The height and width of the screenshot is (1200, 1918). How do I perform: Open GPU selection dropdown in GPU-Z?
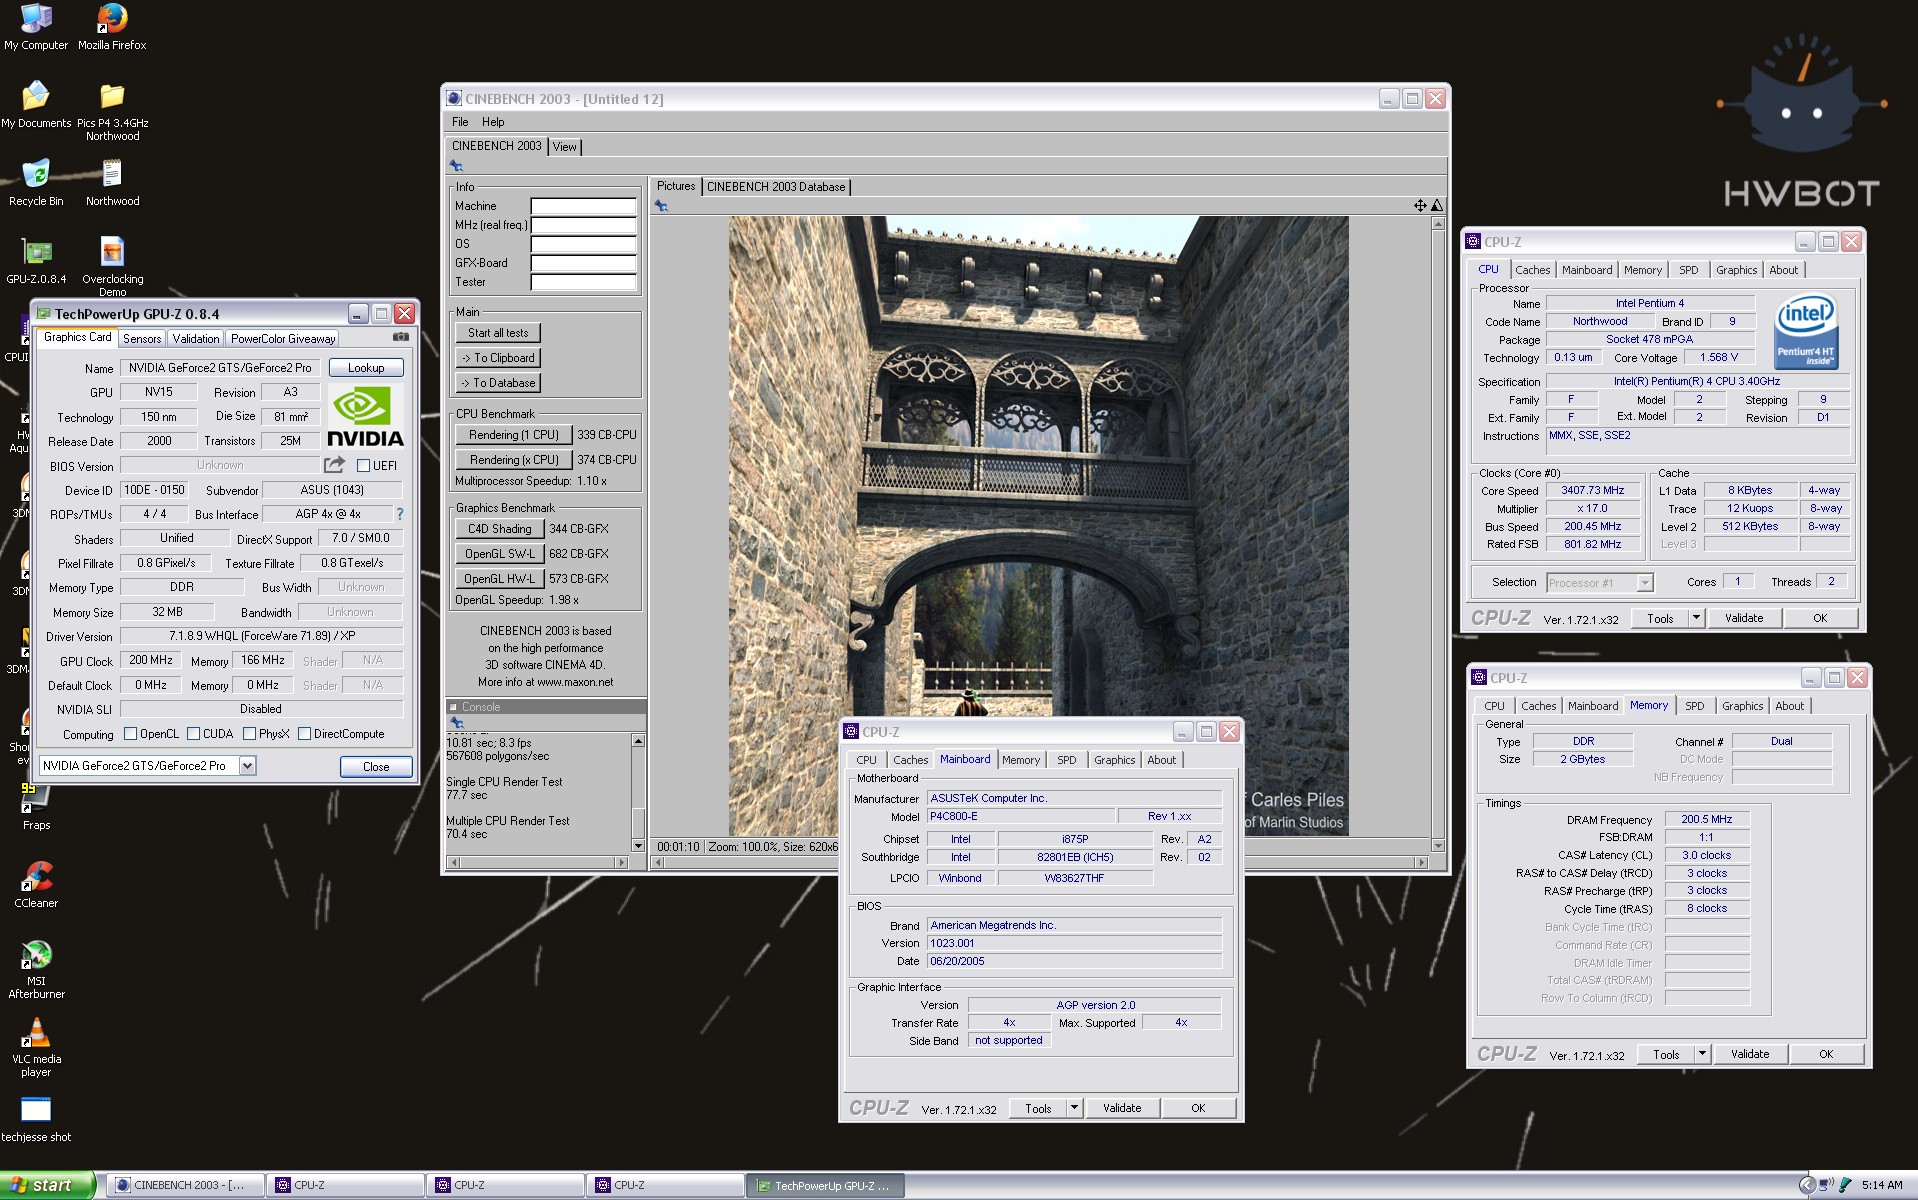point(247,766)
